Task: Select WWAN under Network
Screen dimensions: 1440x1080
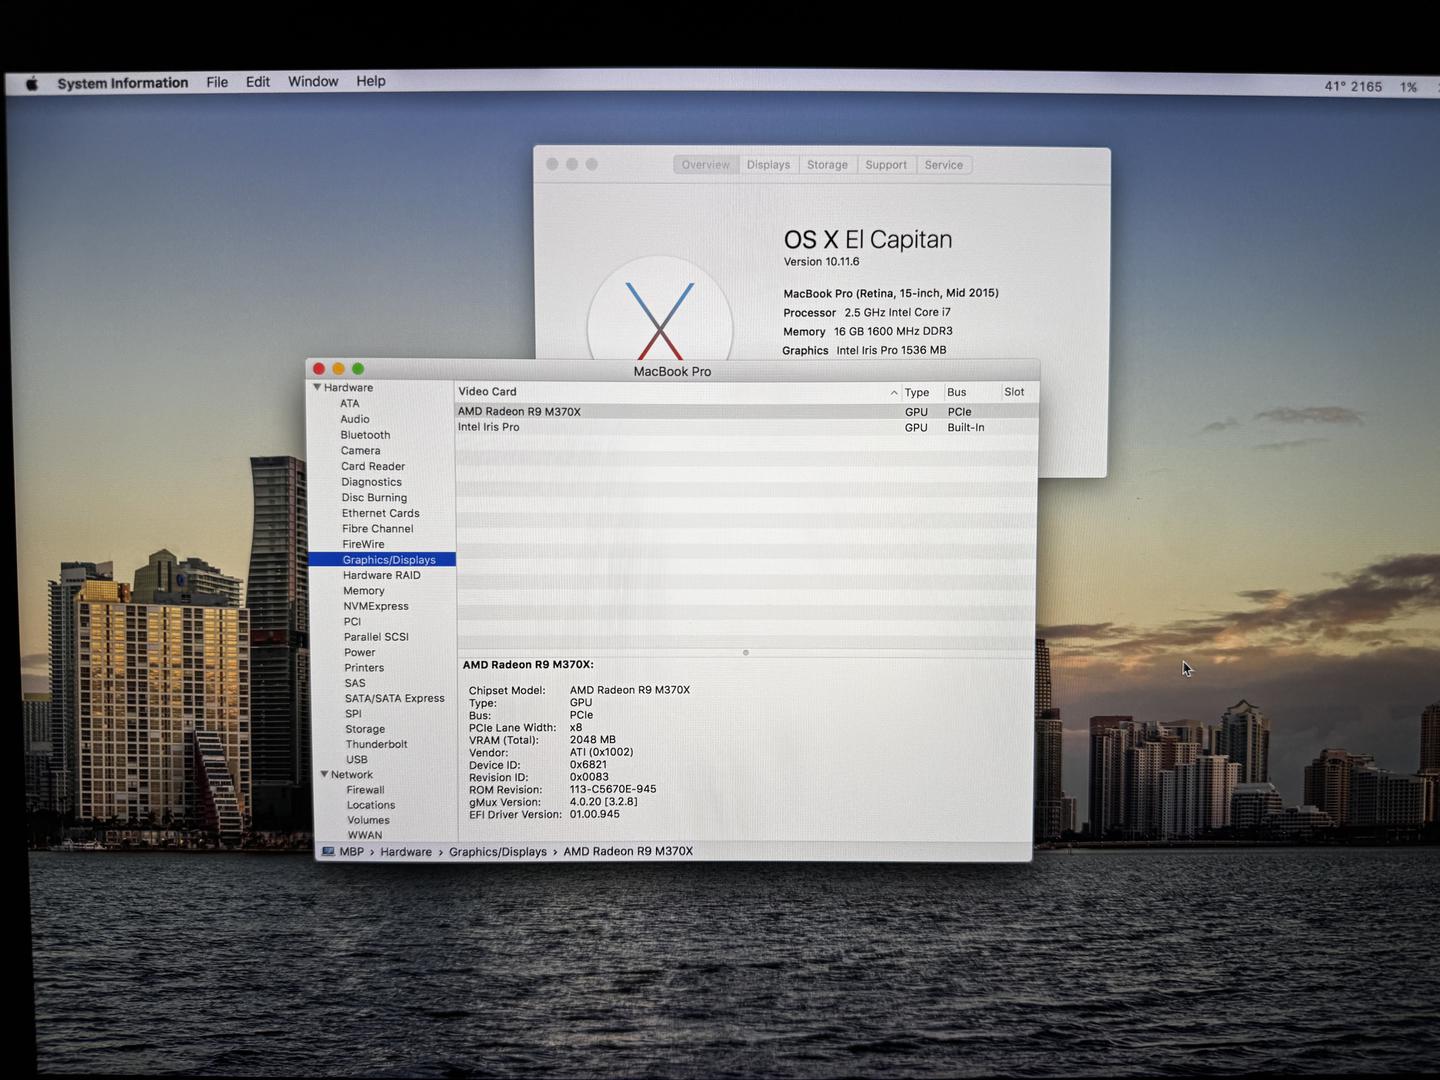Action: coord(365,835)
